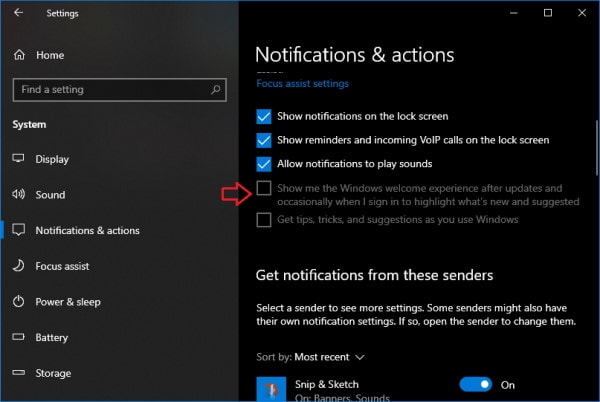This screenshot has height=402, width=600.
Task: Turn off Snip & Sketch notifications toggle
Action: (x=476, y=384)
